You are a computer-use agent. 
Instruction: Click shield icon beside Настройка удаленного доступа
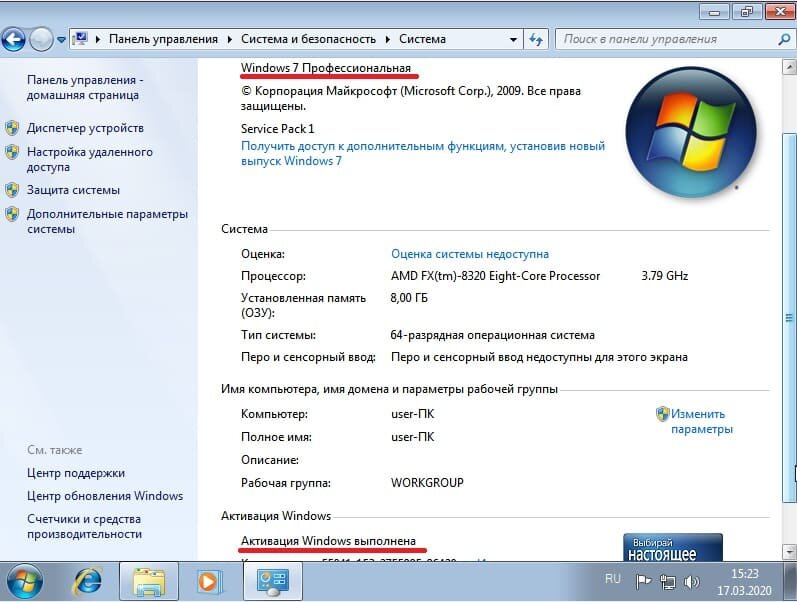[12, 152]
